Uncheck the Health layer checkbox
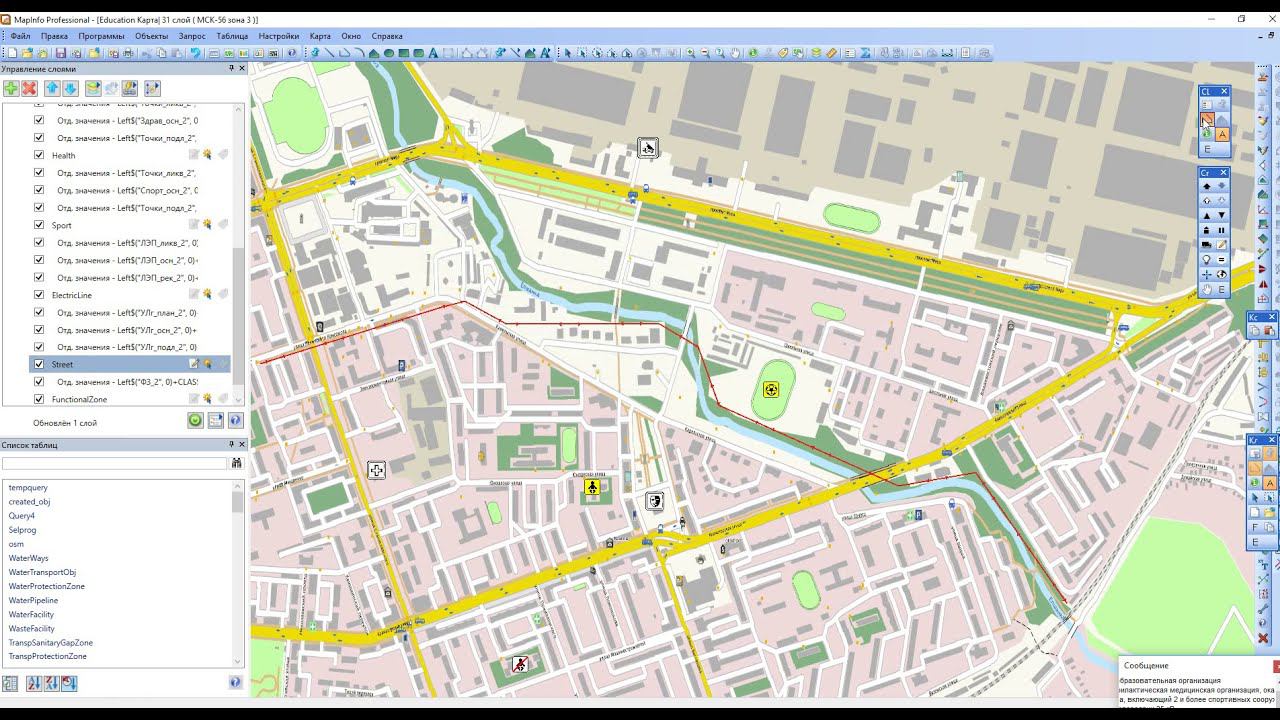The height and width of the screenshot is (720, 1280). [x=39, y=155]
